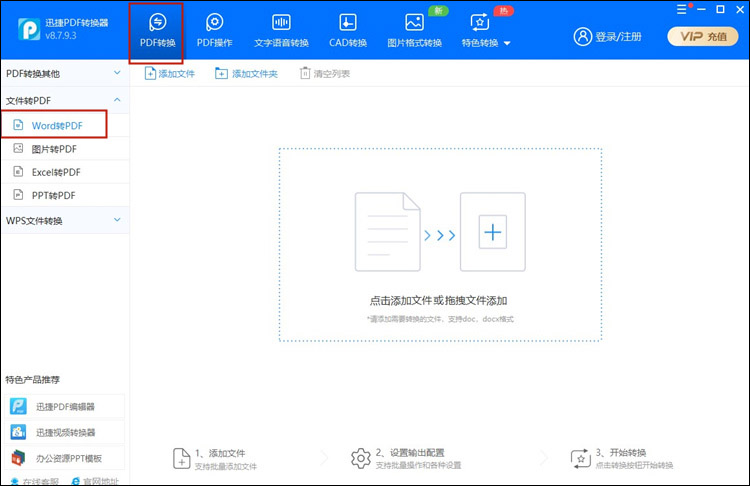Image resolution: width=750 pixels, height=486 pixels.
Task: Select PPT转PDF in sidebar
Action: tap(66, 195)
